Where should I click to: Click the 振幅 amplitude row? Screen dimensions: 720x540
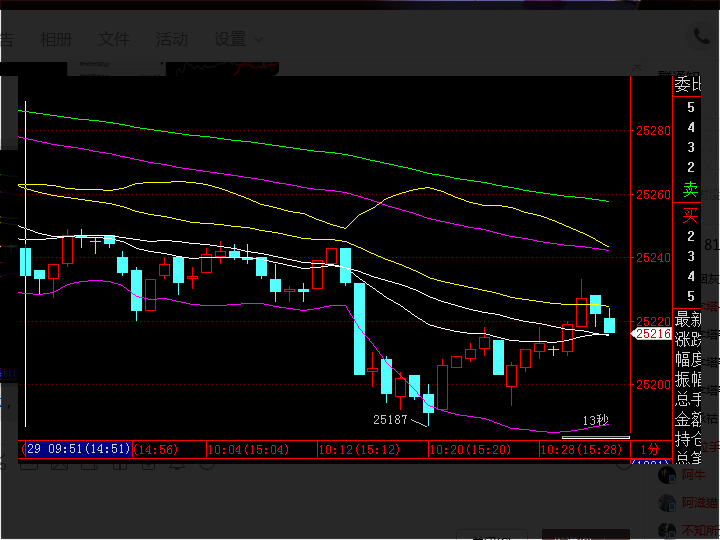tap(687, 380)
